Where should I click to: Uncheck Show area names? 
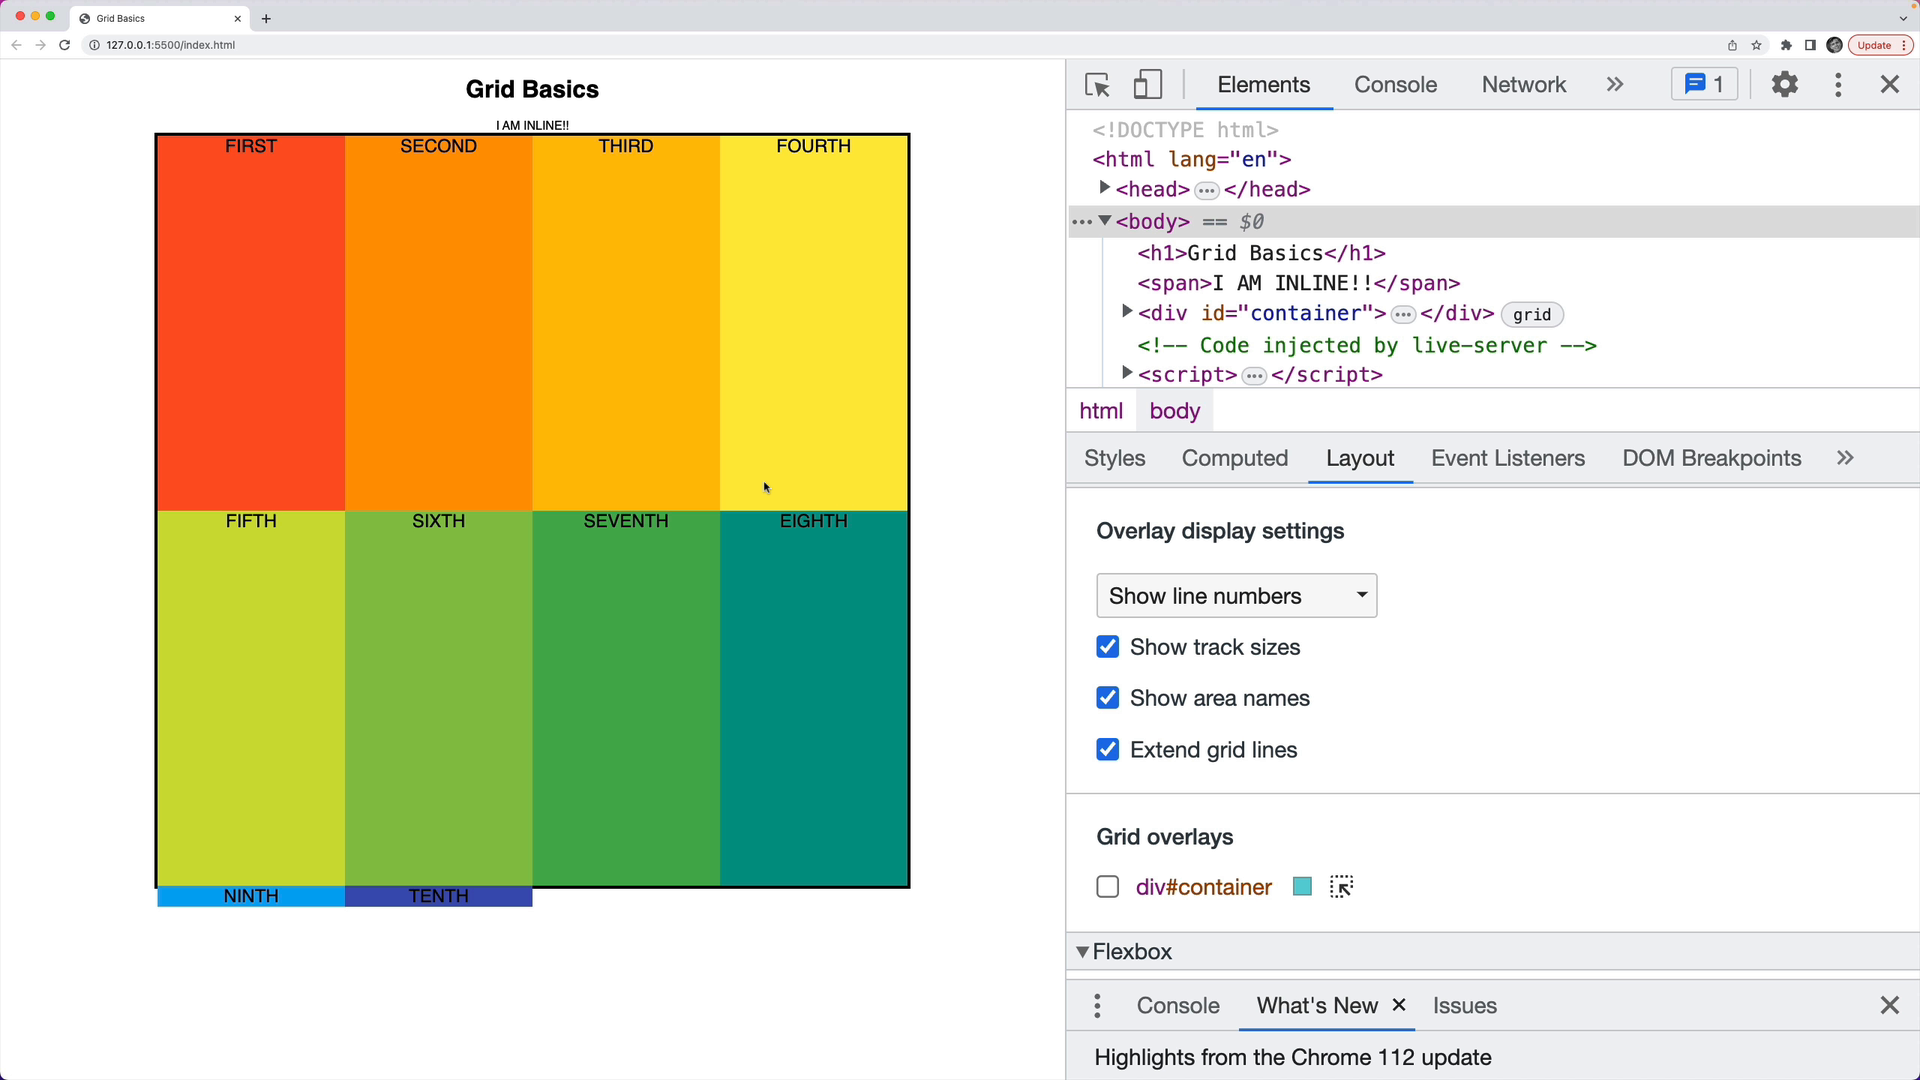[x=1107, y=698]
